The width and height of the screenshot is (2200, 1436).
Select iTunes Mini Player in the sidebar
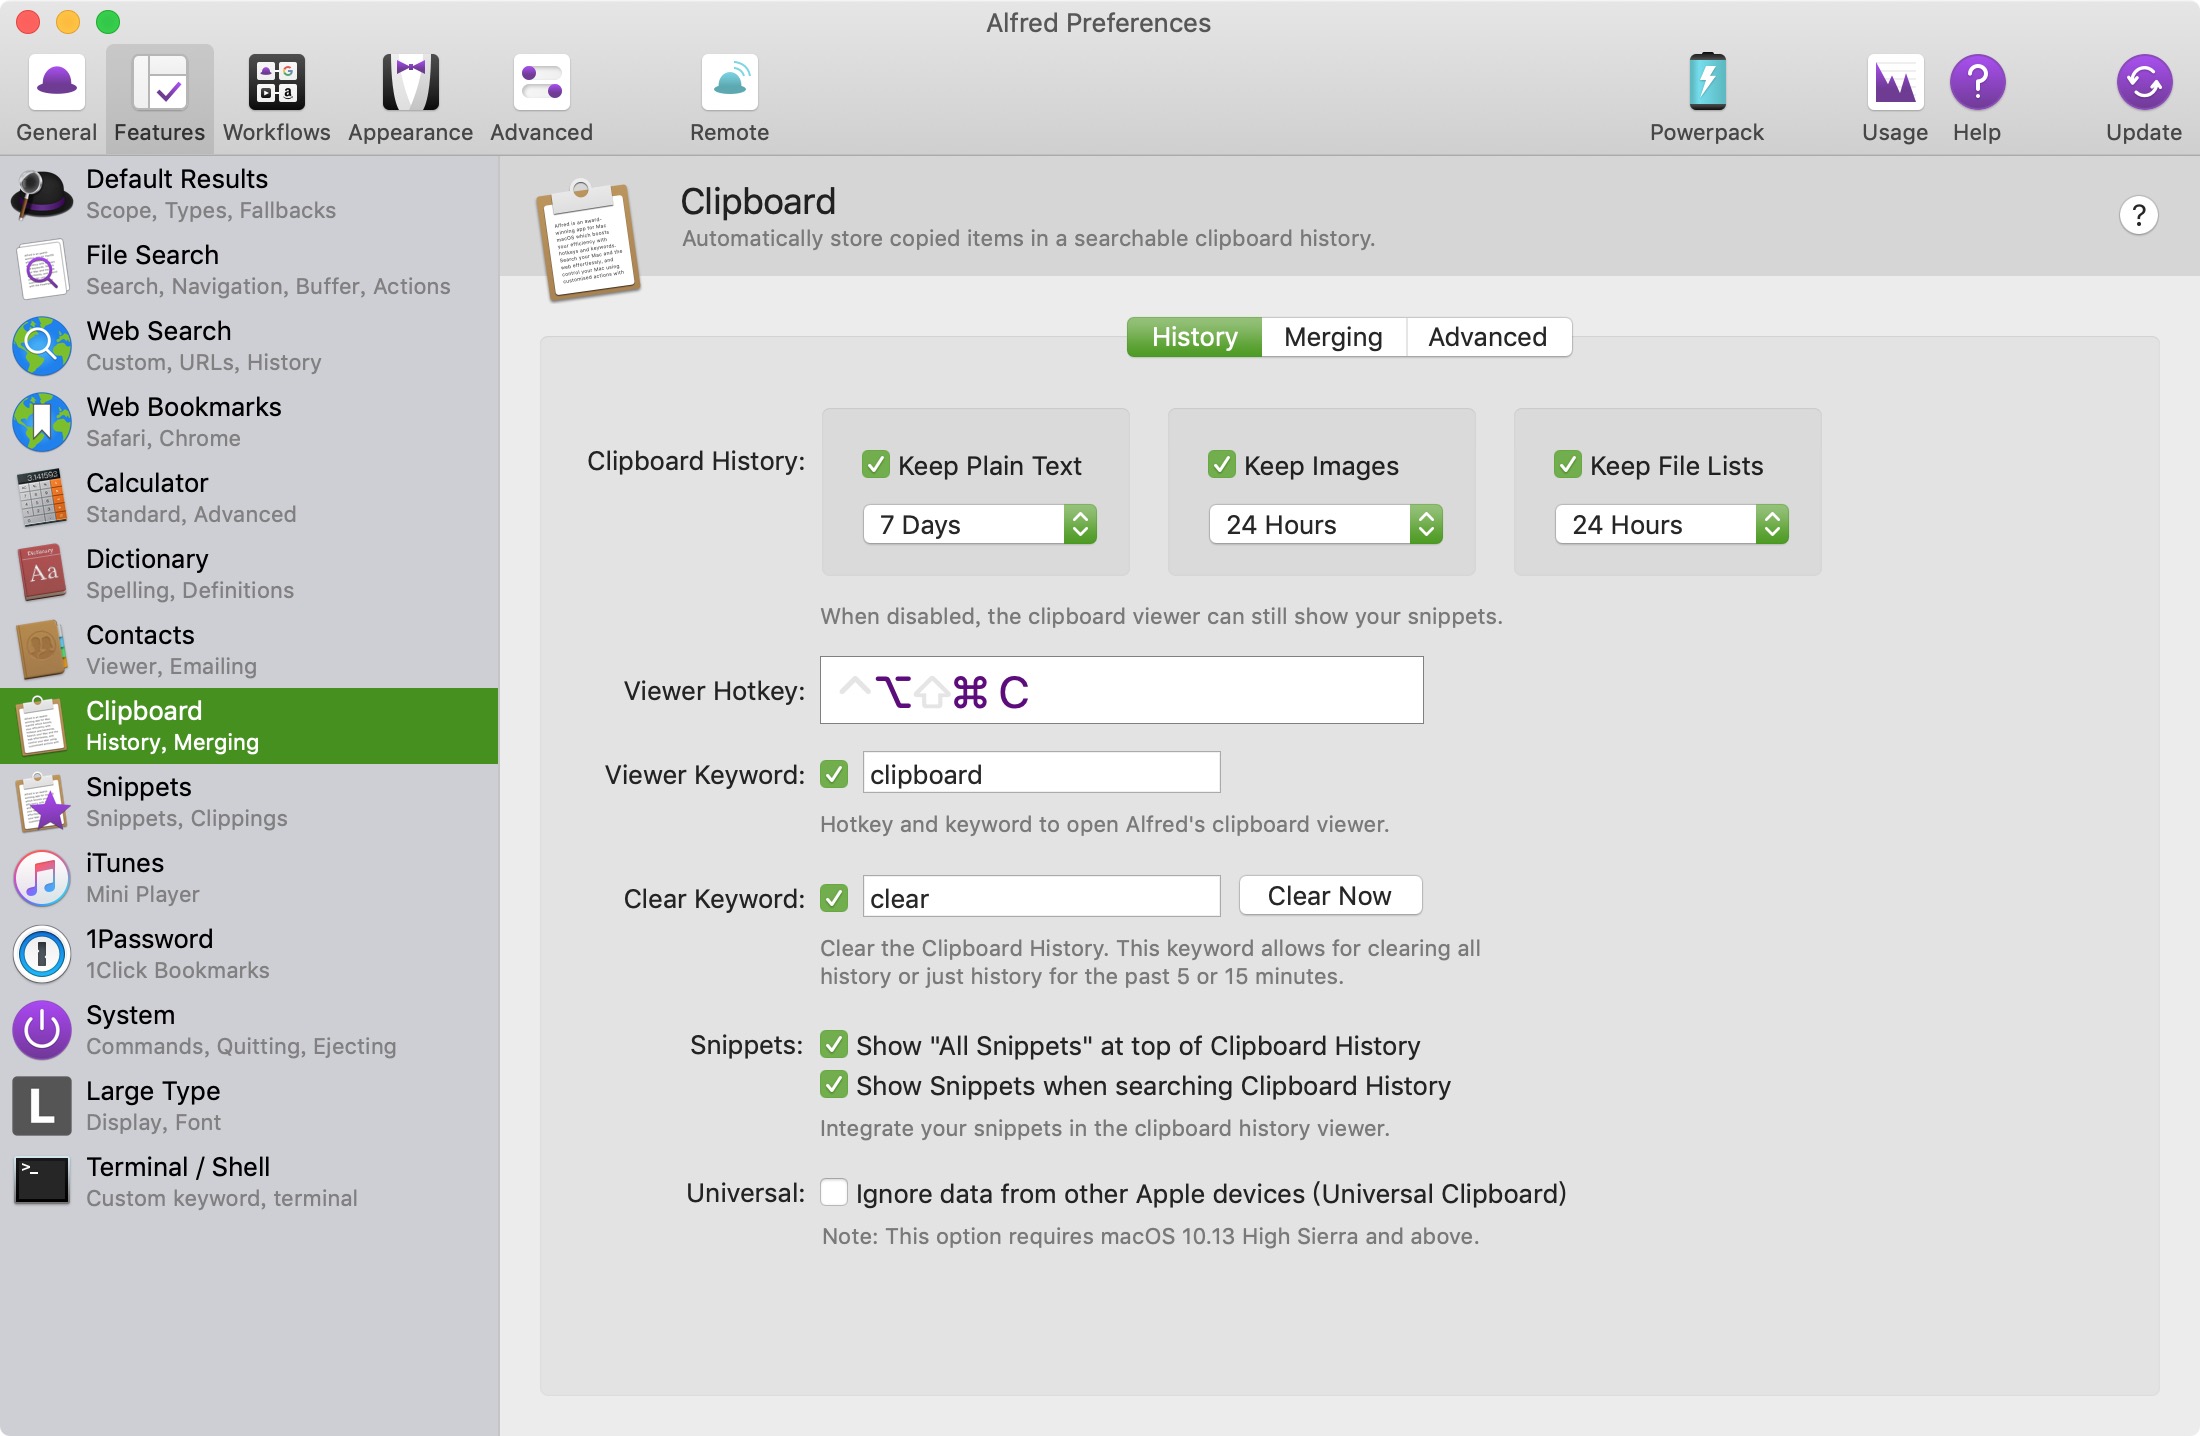249,878
